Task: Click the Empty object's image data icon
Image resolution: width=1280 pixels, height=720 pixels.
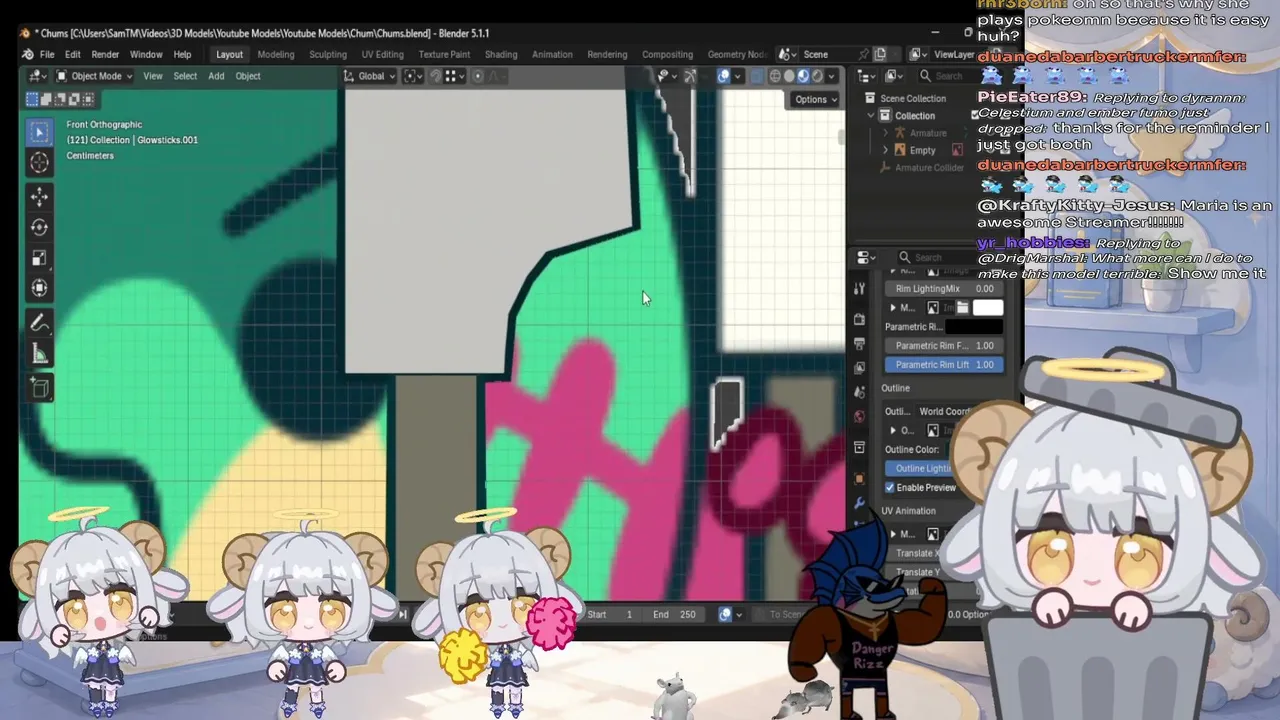Action: pyautogui.click(x=957, y=150)
